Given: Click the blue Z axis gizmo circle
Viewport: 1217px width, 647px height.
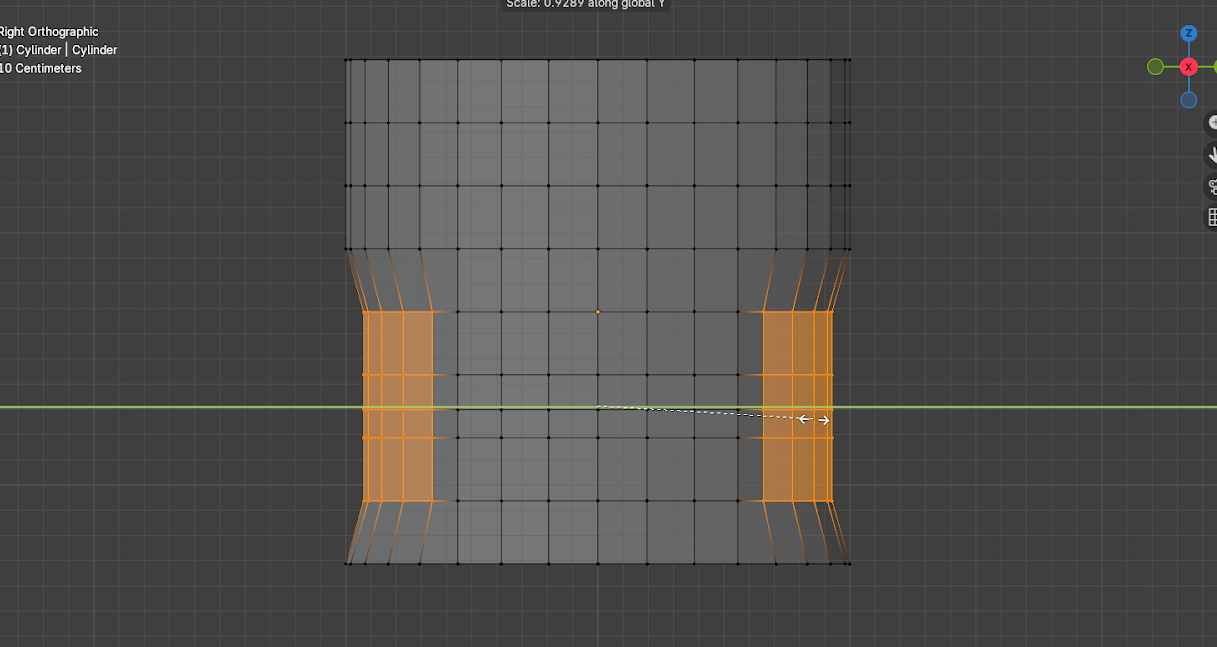Looking at the screenshot, I should click(x=1188, y=33).
